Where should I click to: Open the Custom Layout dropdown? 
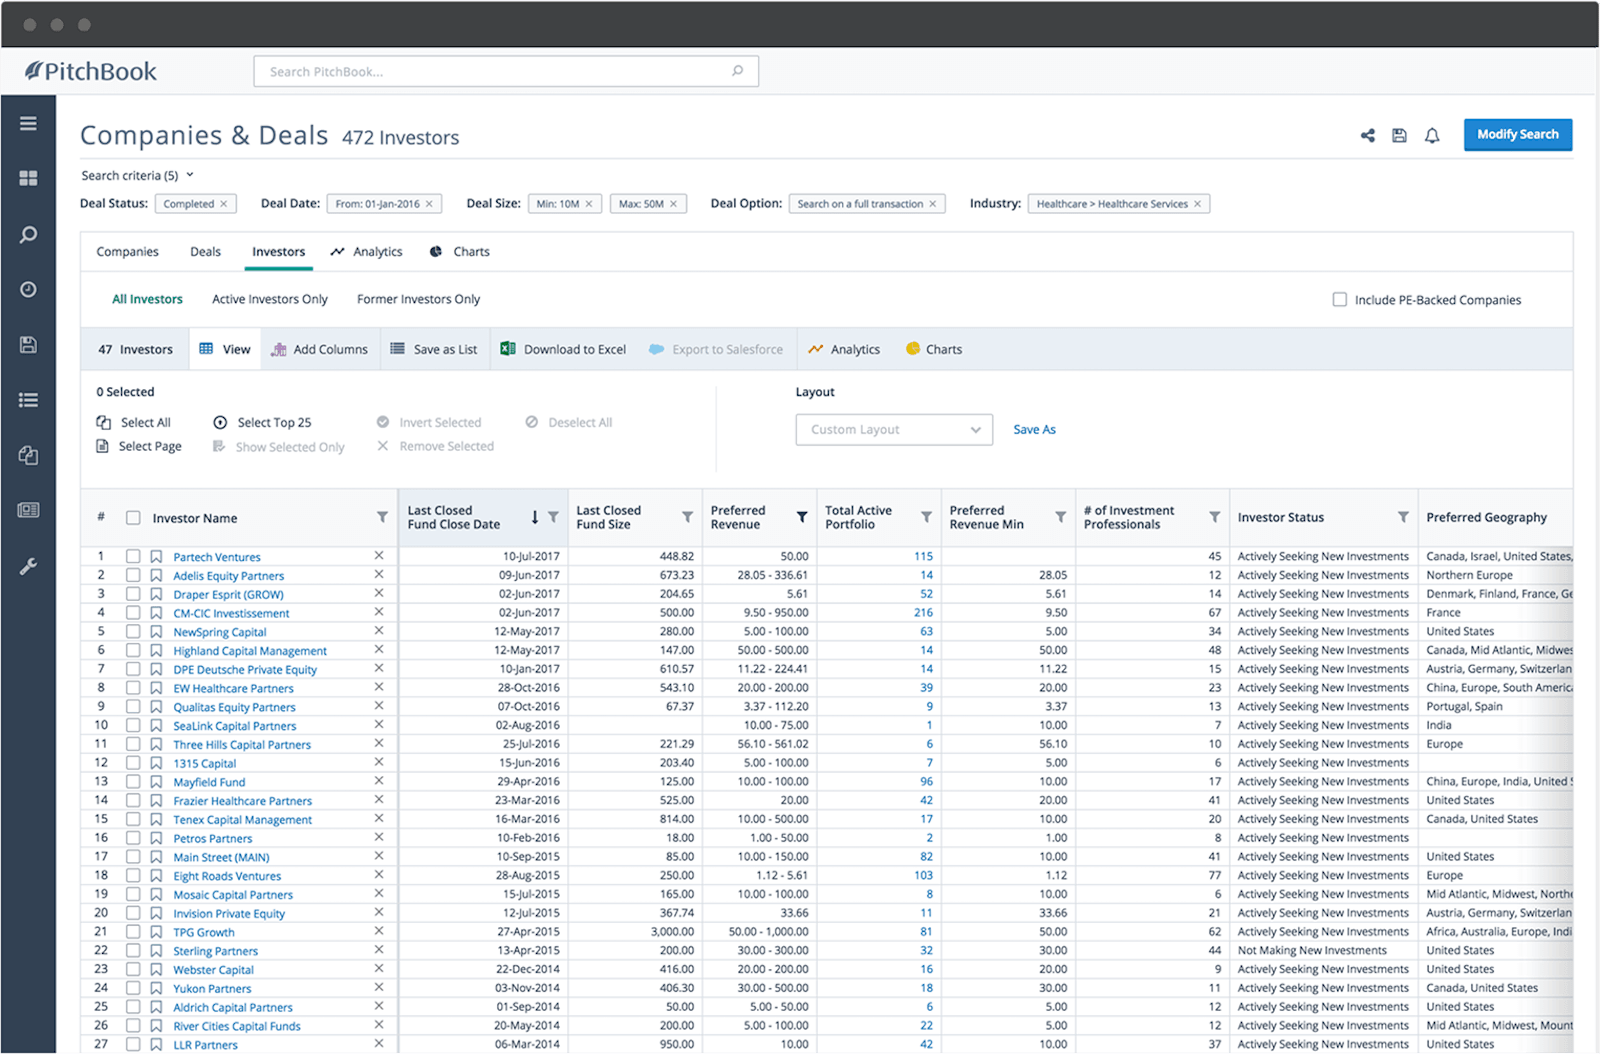click(894, 430)
